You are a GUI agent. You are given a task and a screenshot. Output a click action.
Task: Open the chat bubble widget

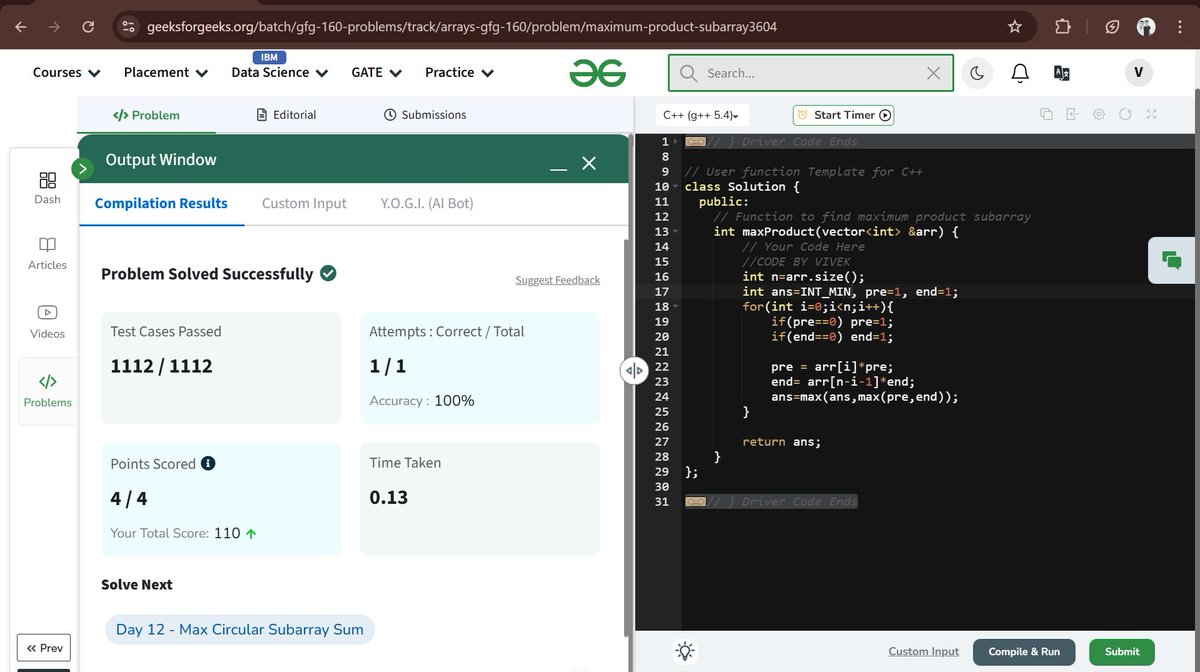pyautogui.click(x=1172, y=260)
